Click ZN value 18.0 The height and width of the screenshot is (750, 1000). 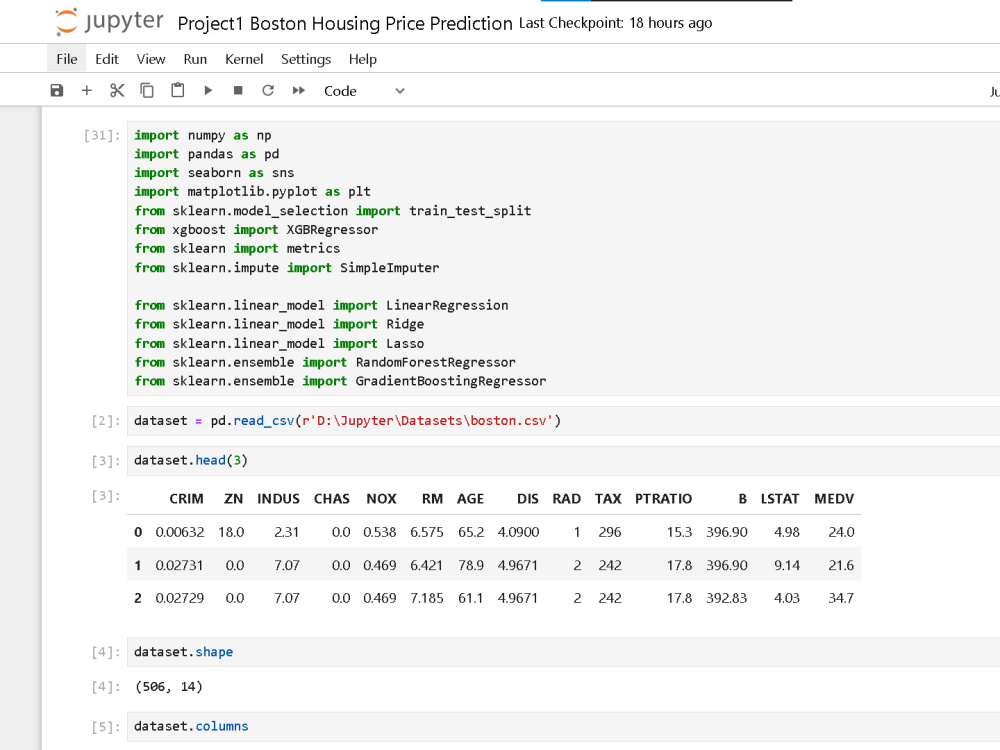(x=231, y=532)
